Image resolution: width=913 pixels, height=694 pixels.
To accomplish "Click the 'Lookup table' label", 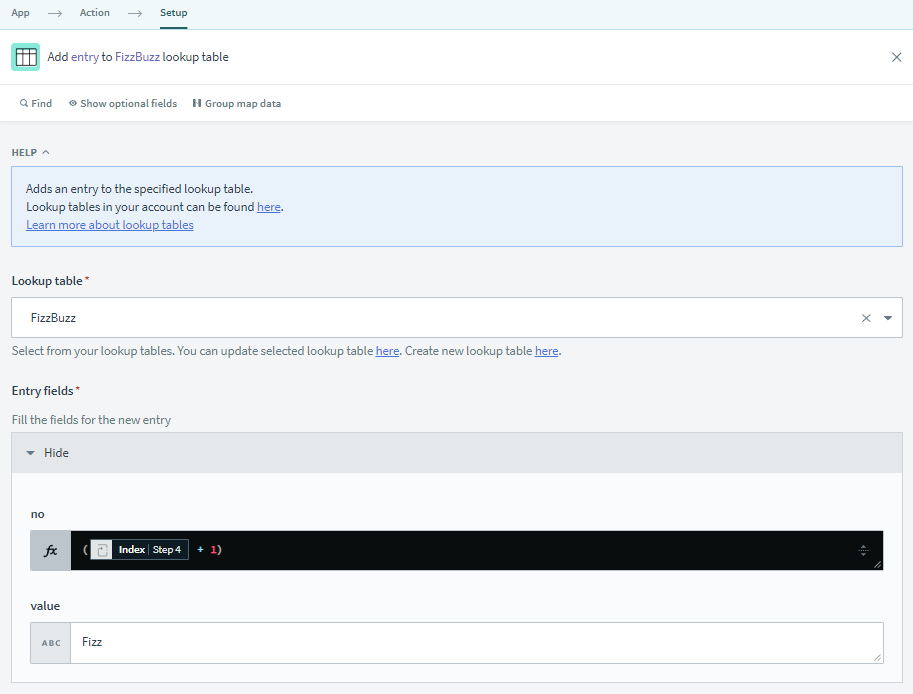I will point(47,281).
